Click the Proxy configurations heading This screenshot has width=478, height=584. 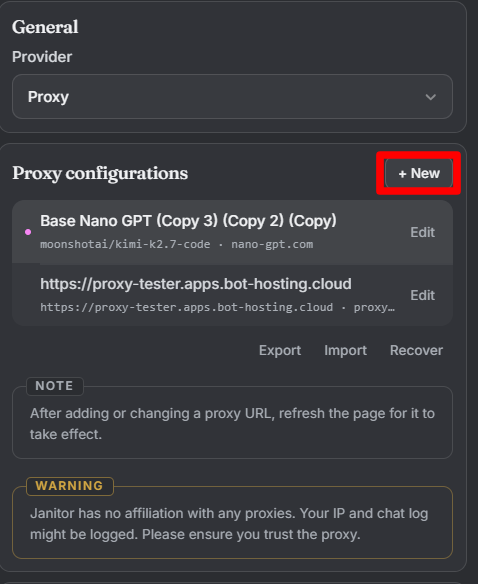100,174
